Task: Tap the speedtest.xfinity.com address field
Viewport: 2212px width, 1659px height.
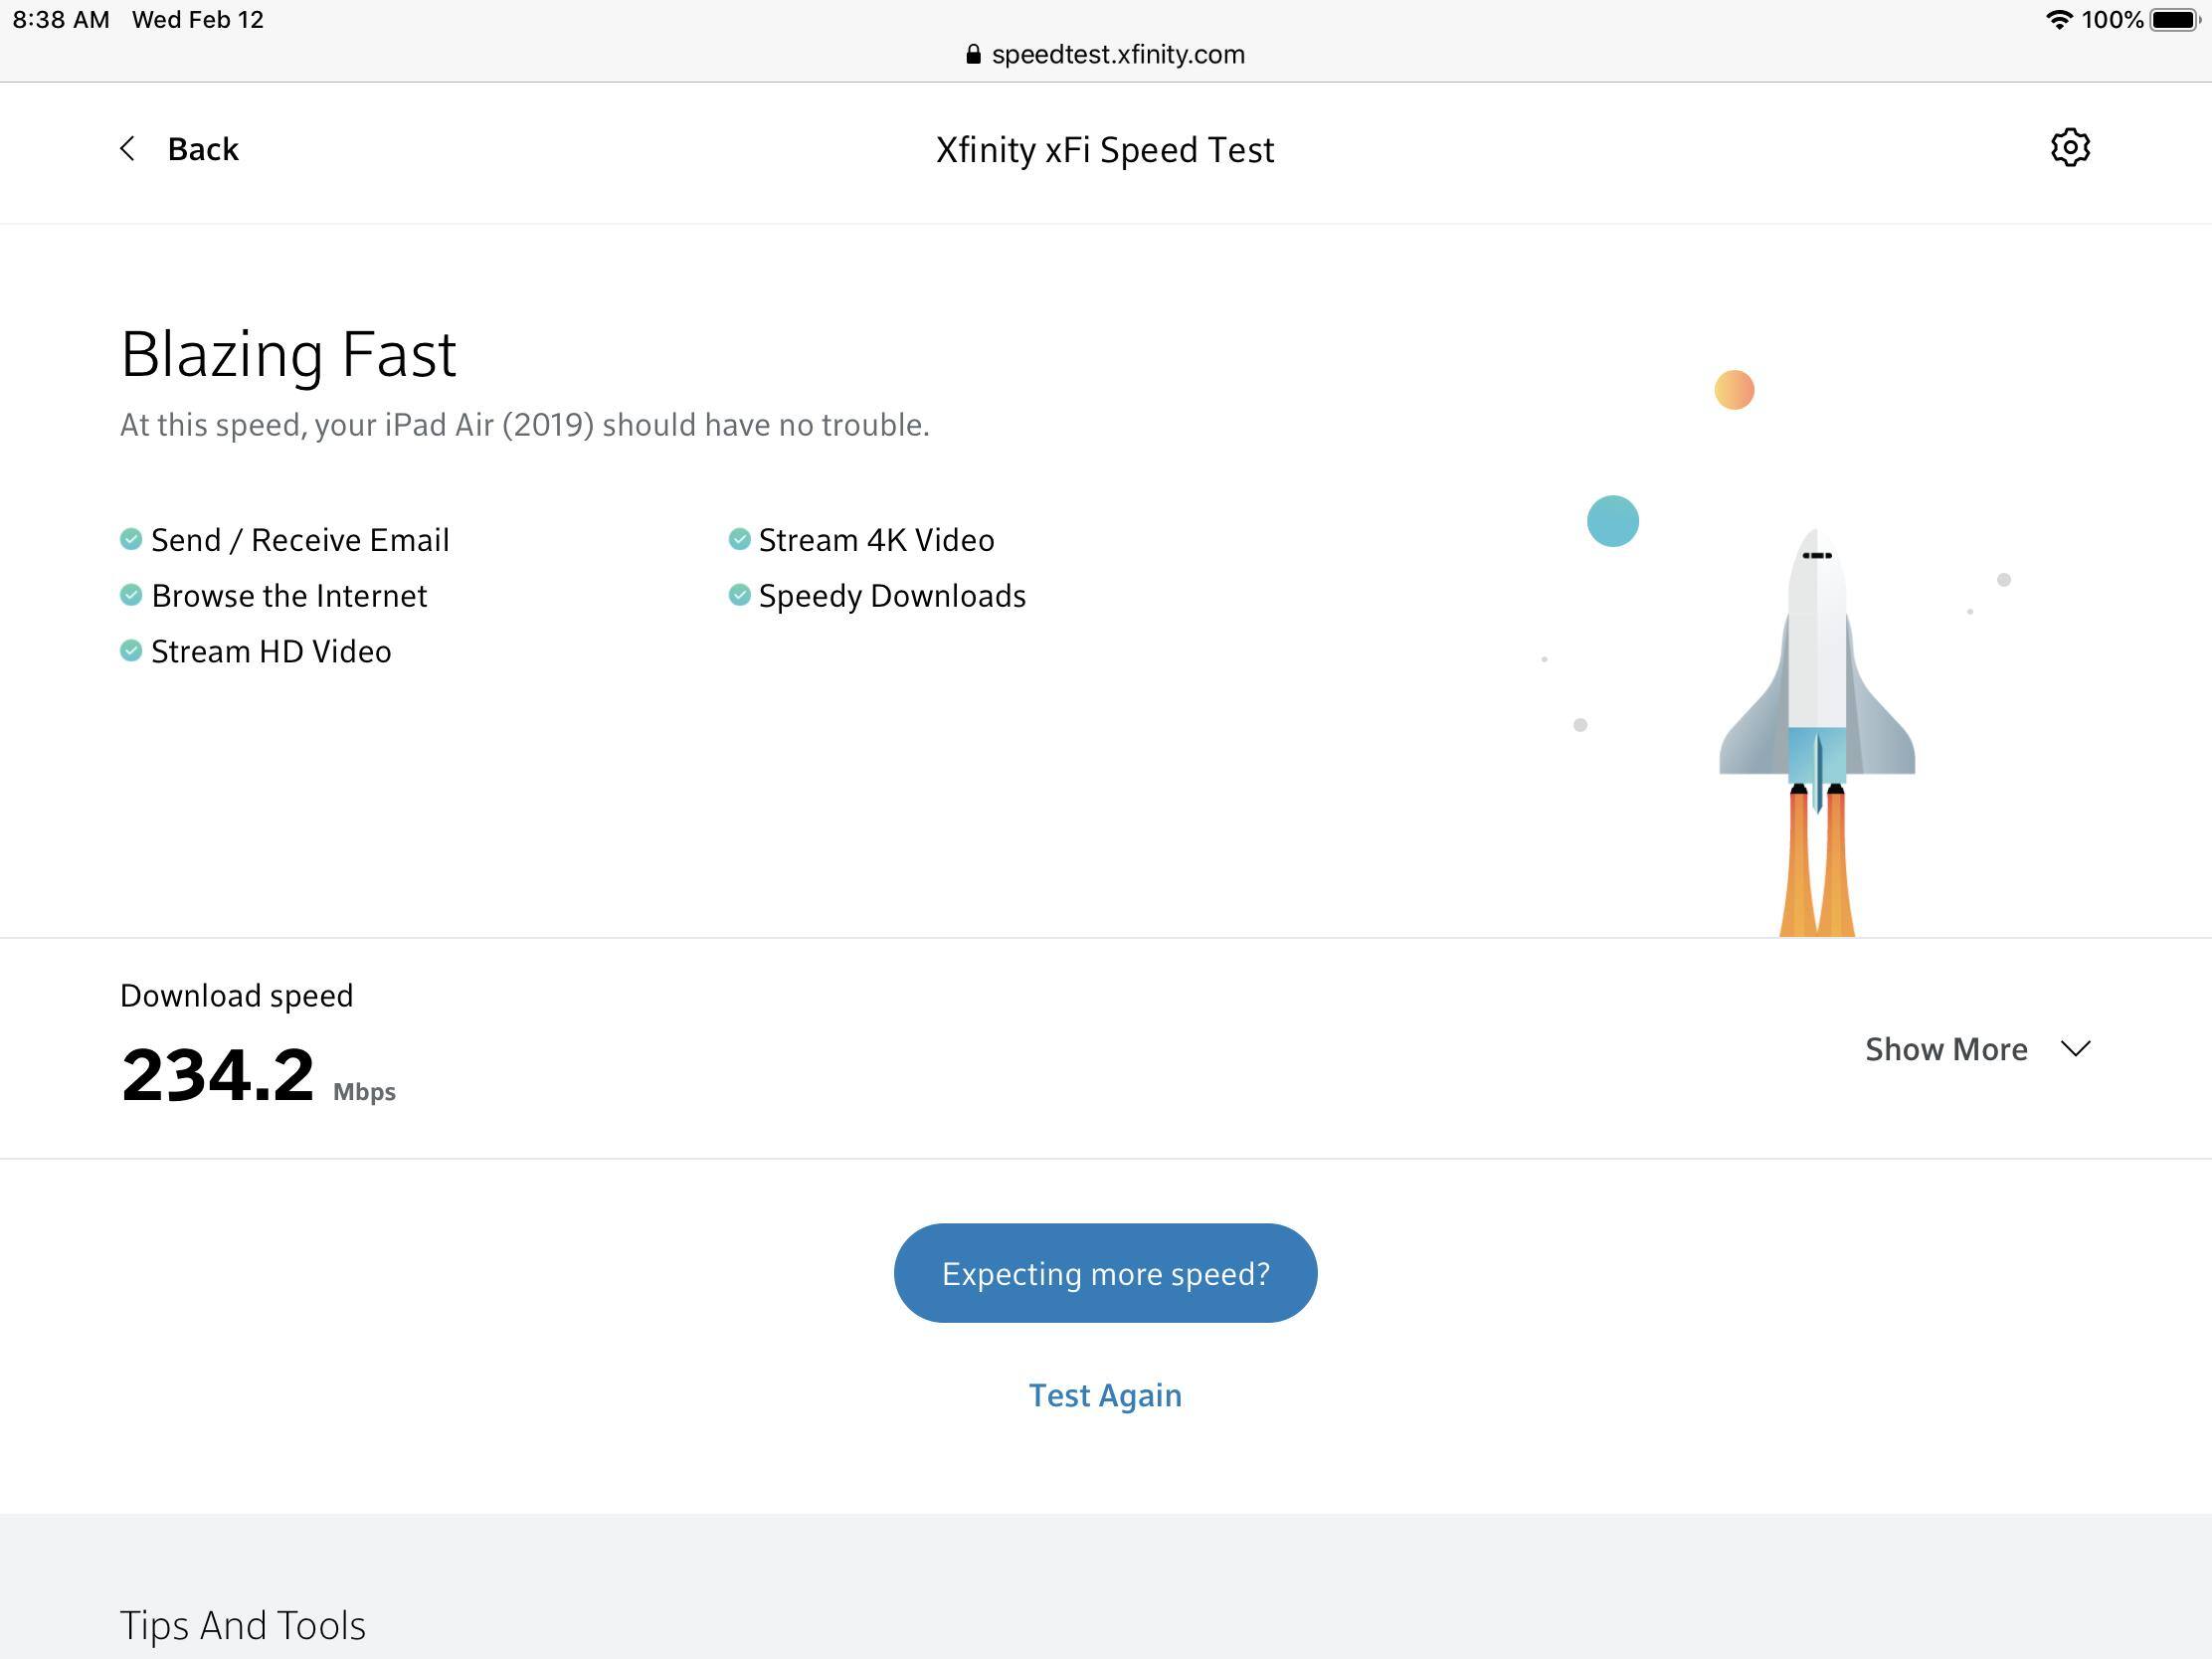Action: click(x=1117, y=55)
